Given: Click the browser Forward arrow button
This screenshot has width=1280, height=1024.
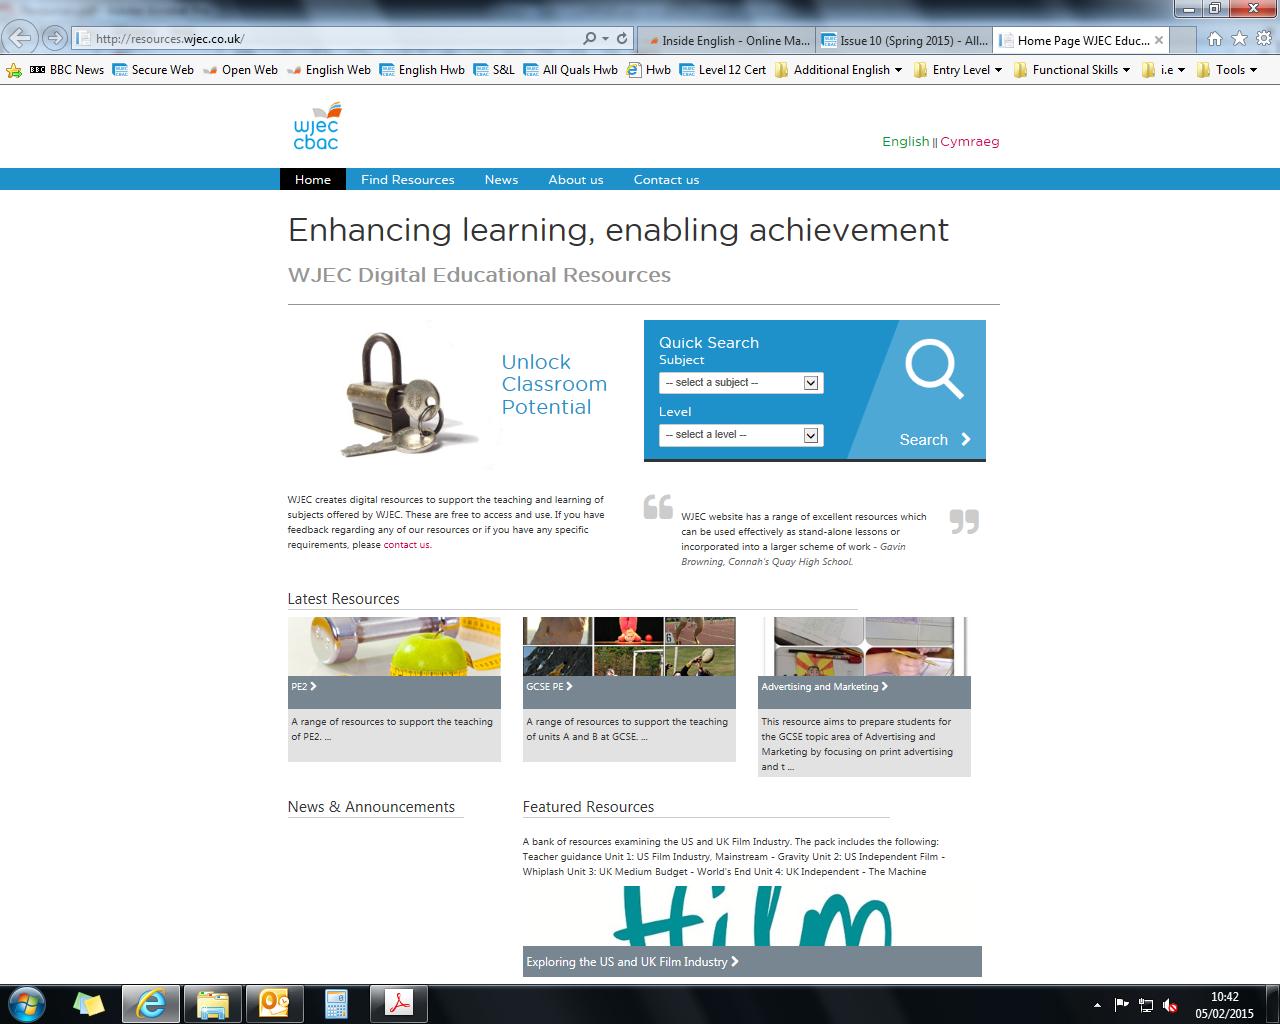Looking at the screenshot, I should tap(55, 38).
